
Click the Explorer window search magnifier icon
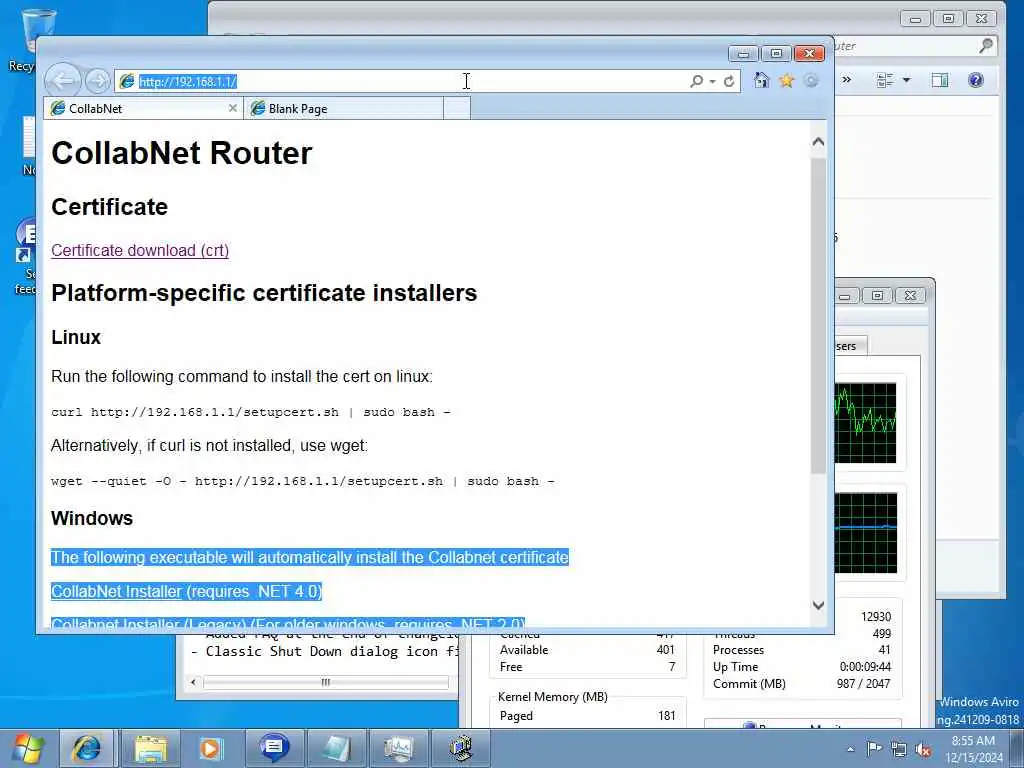[986, 46]
